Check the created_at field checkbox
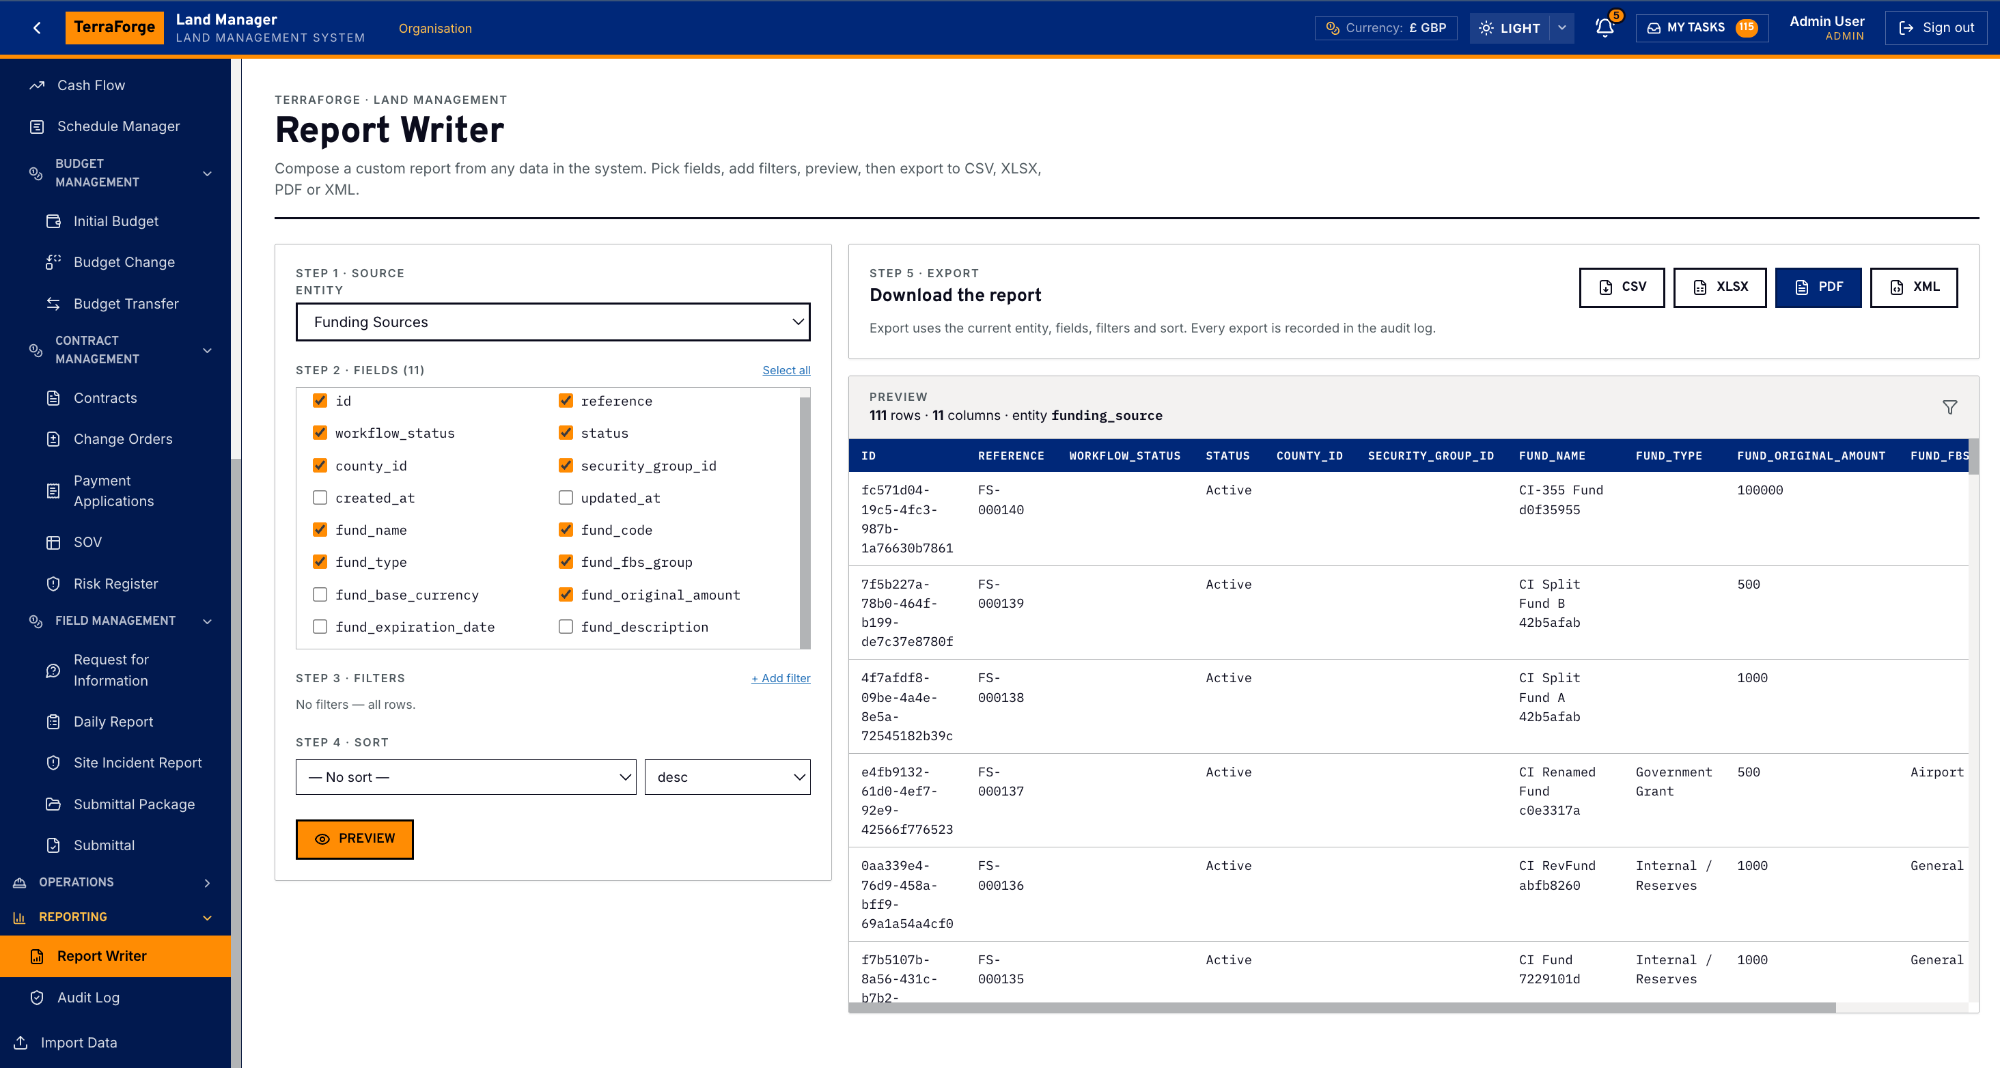Viewport: 2000px width, 1068px height. pos(320,498)
